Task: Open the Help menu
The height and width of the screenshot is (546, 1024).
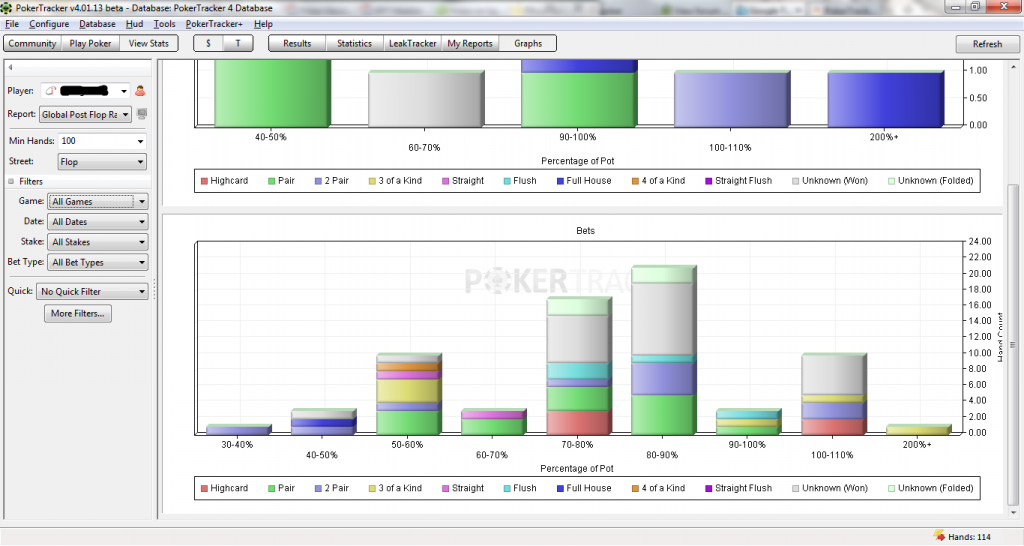Action: (x=263, y=24)
